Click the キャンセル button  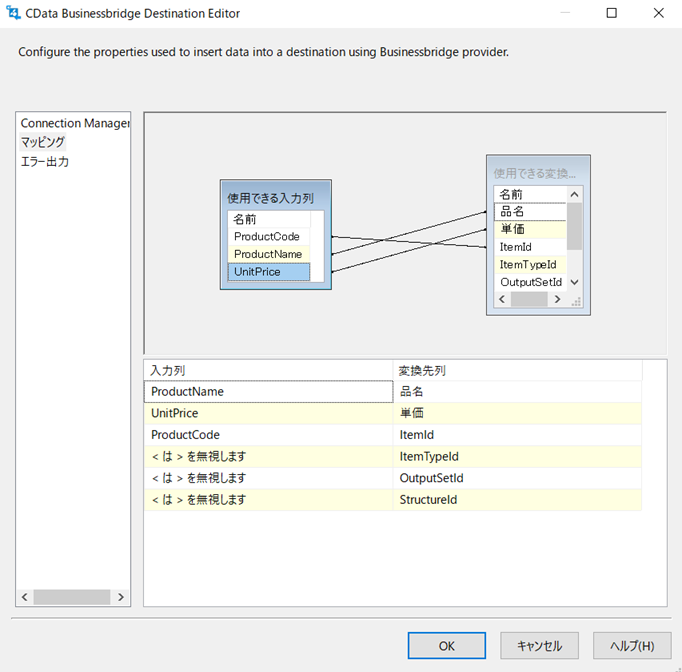(539, 646)
